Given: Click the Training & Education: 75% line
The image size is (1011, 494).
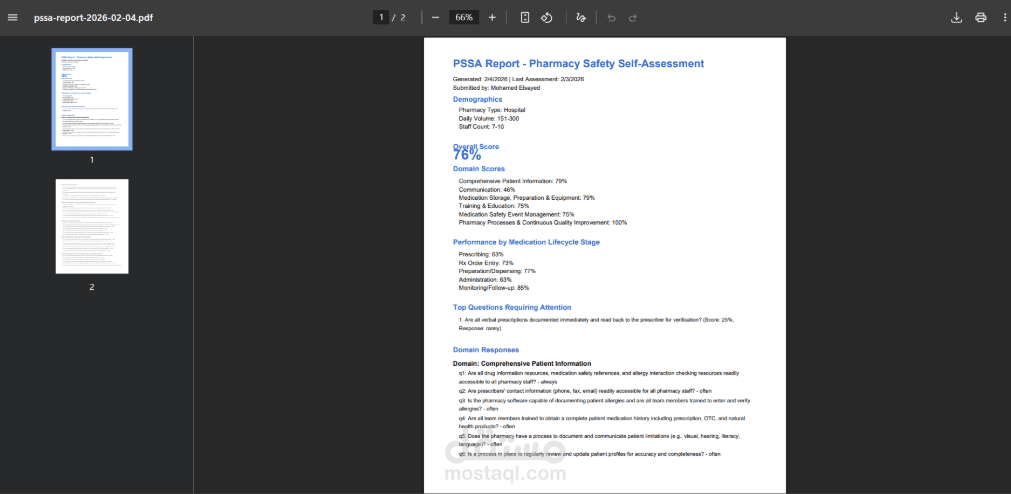Looking at the screenshot, I should [494, 206].
